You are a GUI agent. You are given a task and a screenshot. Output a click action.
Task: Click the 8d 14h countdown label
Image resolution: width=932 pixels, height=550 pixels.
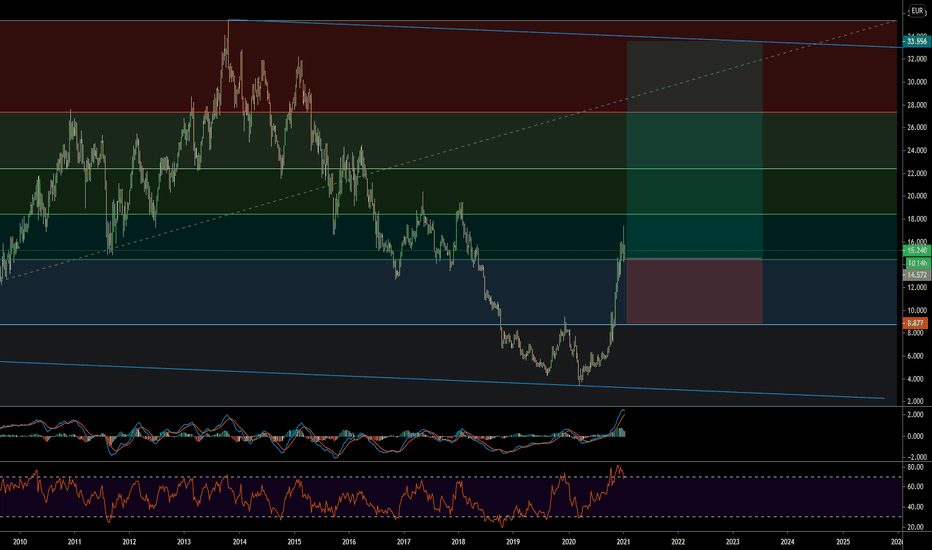(x=917, y=263)
